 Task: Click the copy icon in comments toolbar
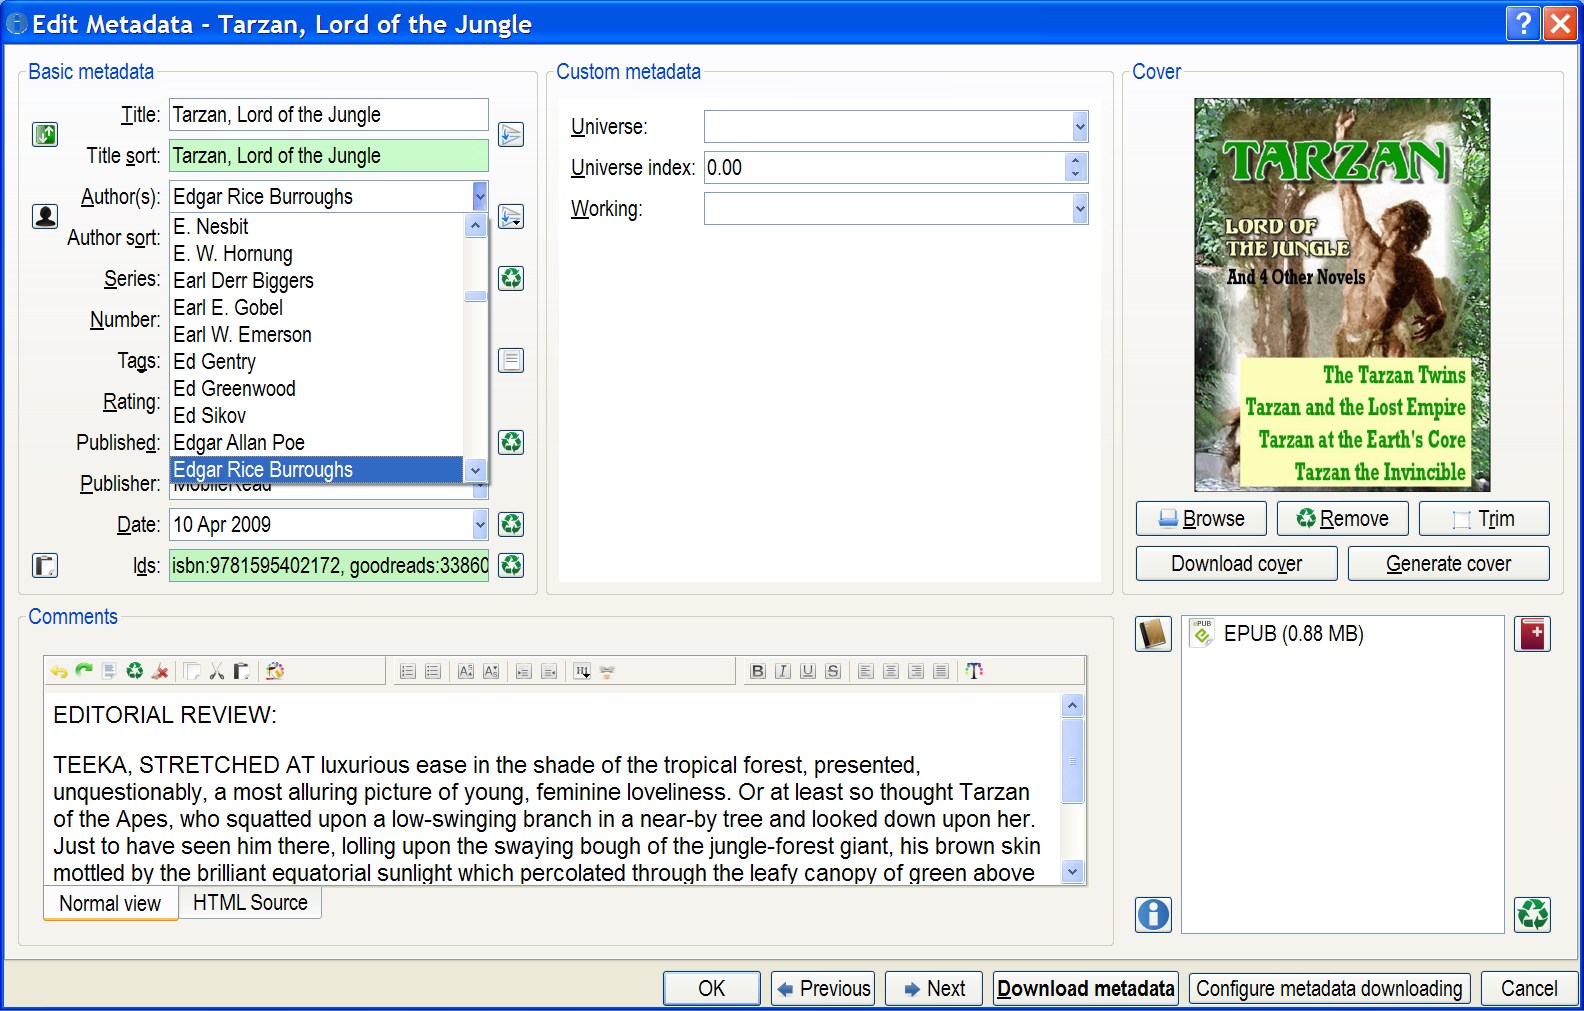click(x=192, y=671)
